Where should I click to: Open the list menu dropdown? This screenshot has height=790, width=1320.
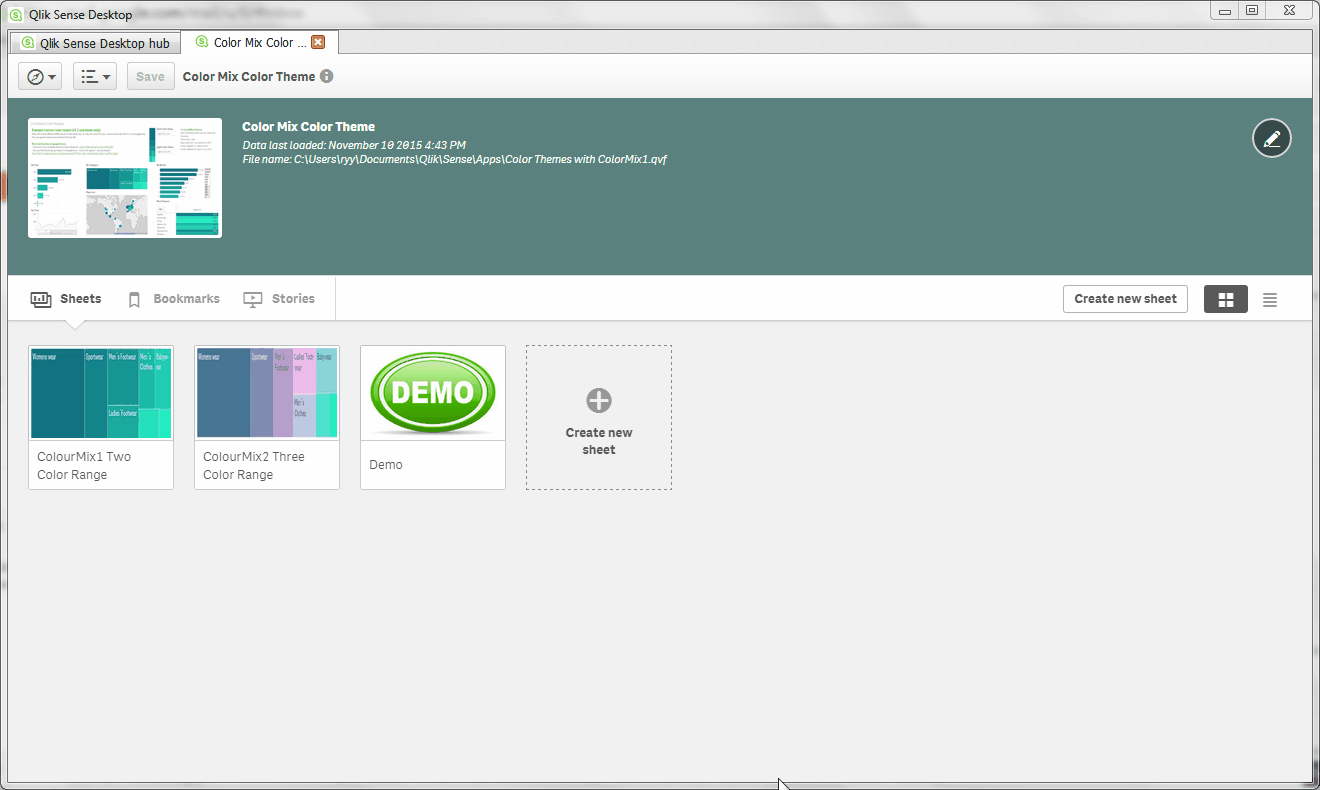coord(95,77)
